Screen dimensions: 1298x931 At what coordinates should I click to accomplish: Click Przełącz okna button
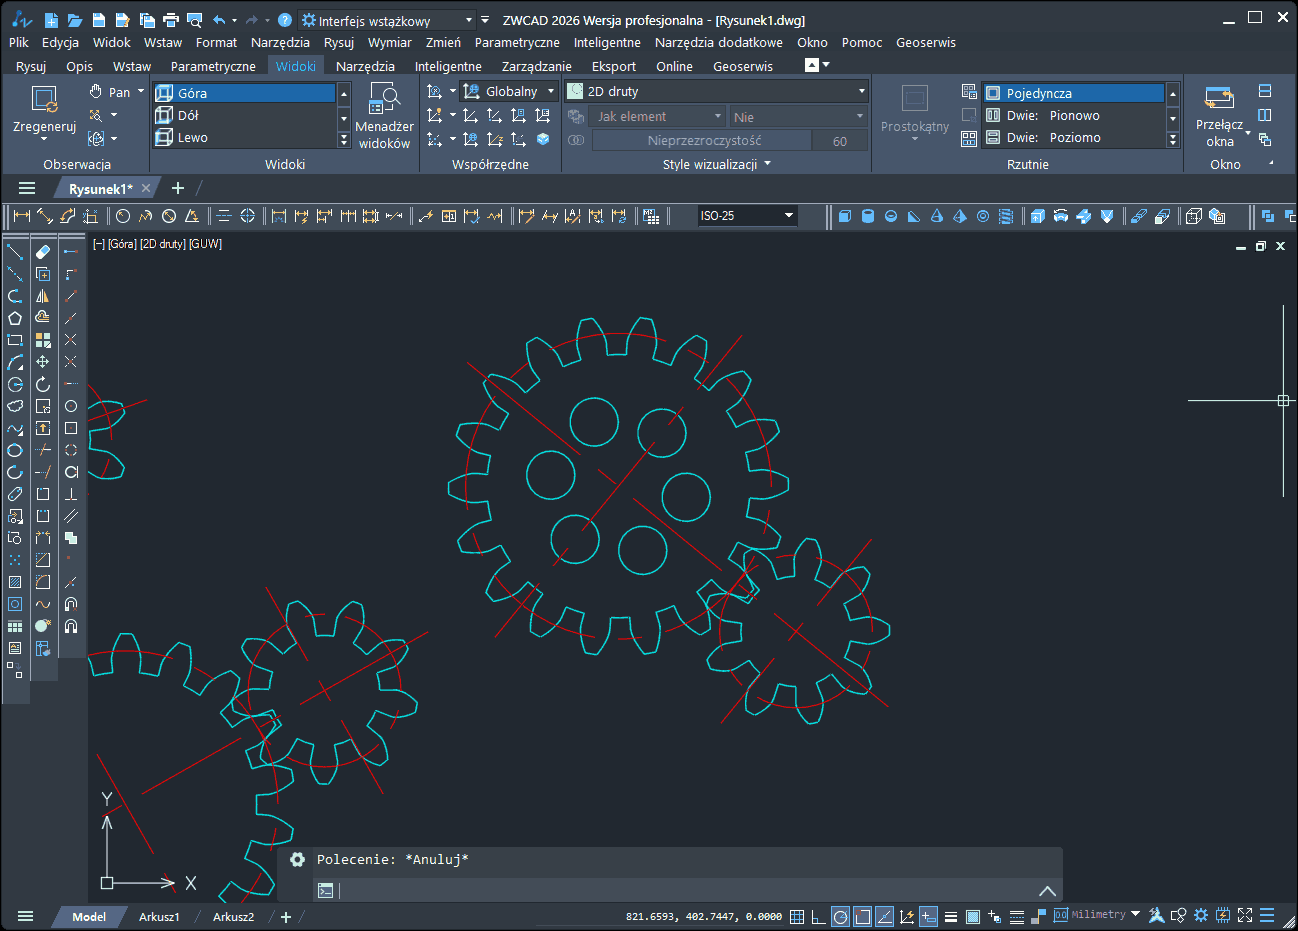1219,116
